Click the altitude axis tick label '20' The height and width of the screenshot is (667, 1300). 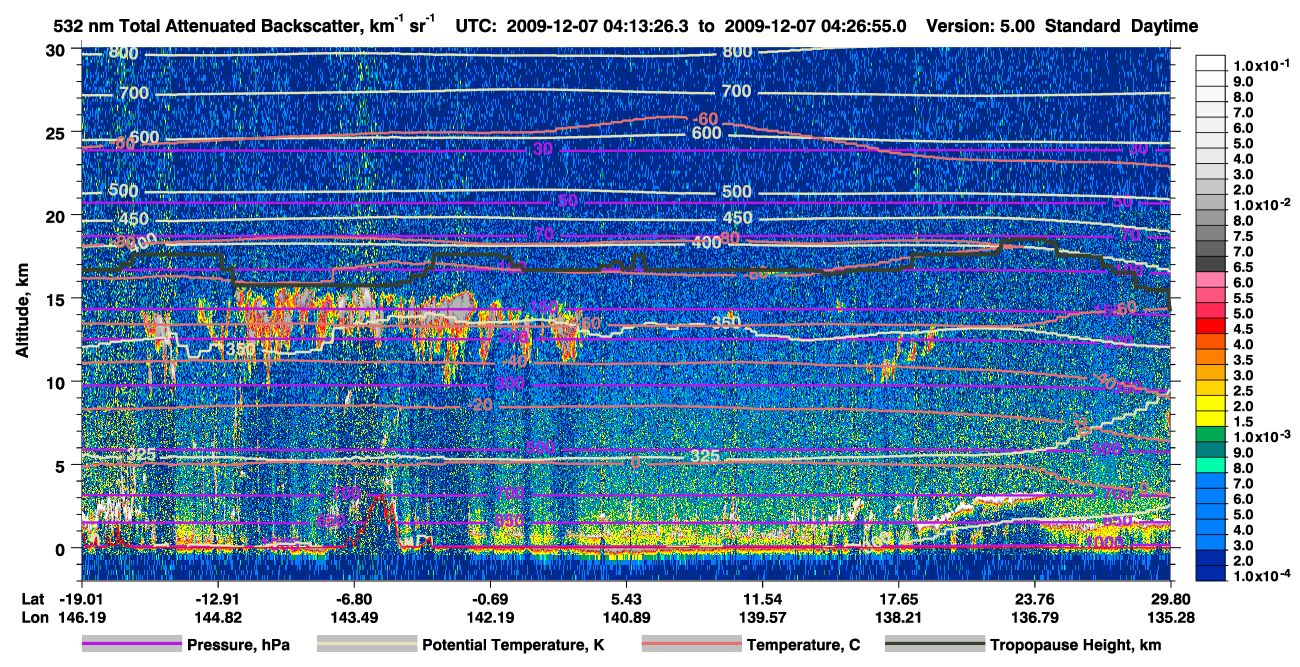tap(56, 216)
